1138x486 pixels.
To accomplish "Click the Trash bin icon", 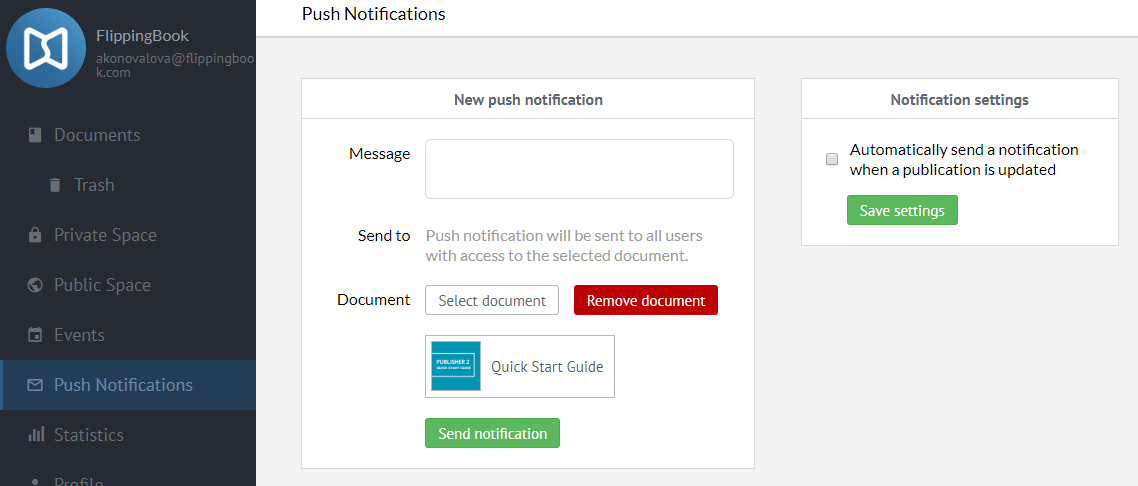I will 54,185.
